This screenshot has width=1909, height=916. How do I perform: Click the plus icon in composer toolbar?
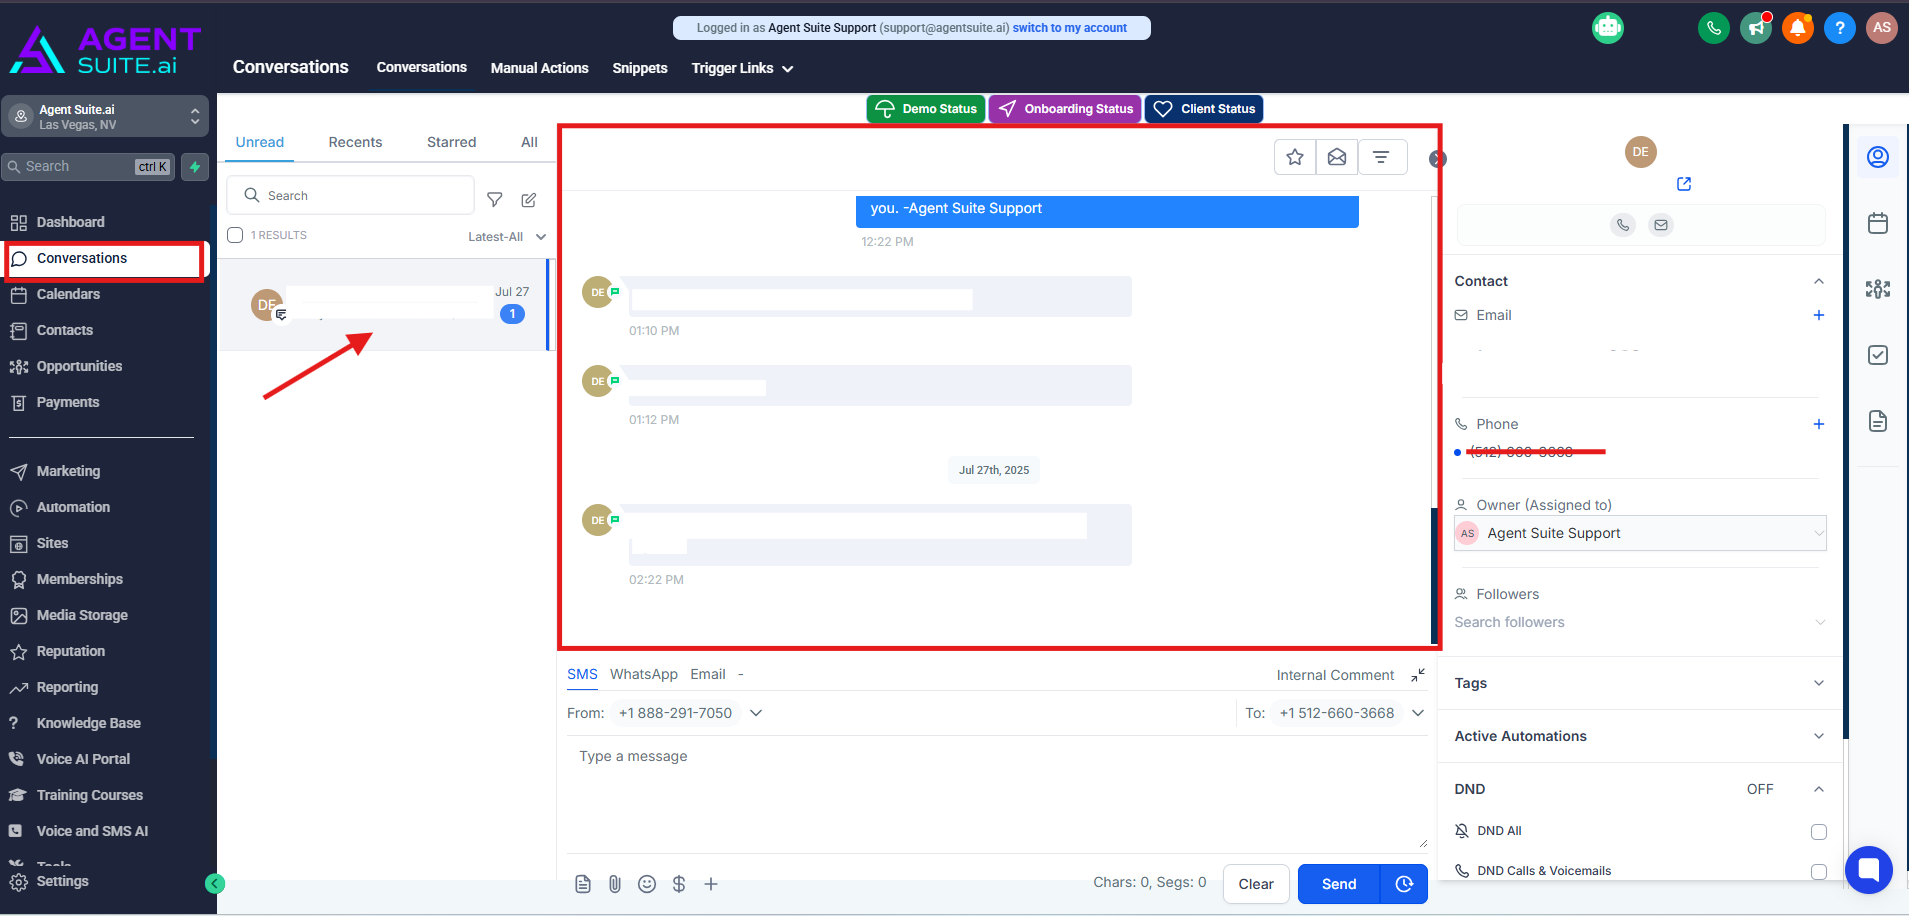(711, 884)
